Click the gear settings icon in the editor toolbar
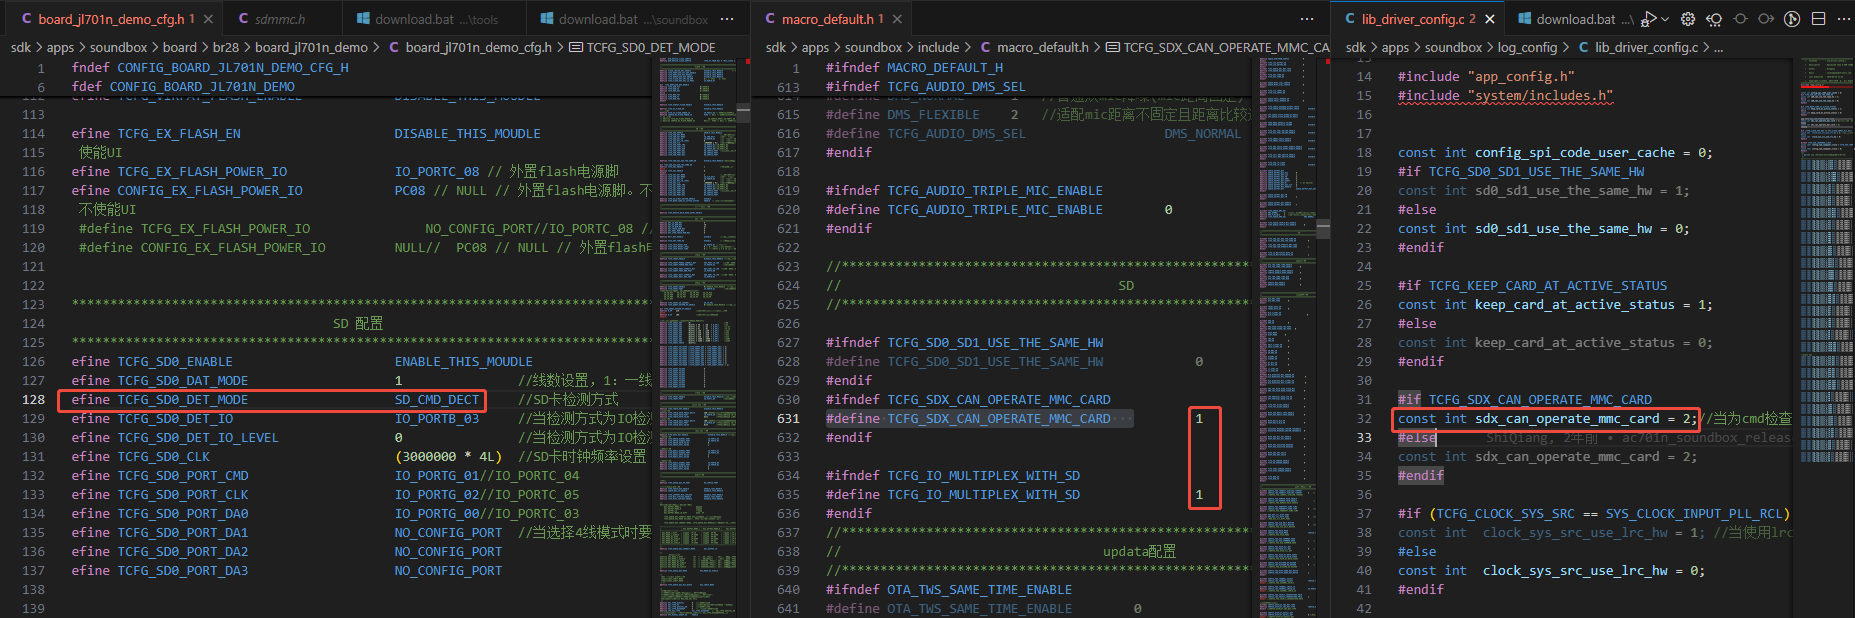 [x=1688, y=19]
